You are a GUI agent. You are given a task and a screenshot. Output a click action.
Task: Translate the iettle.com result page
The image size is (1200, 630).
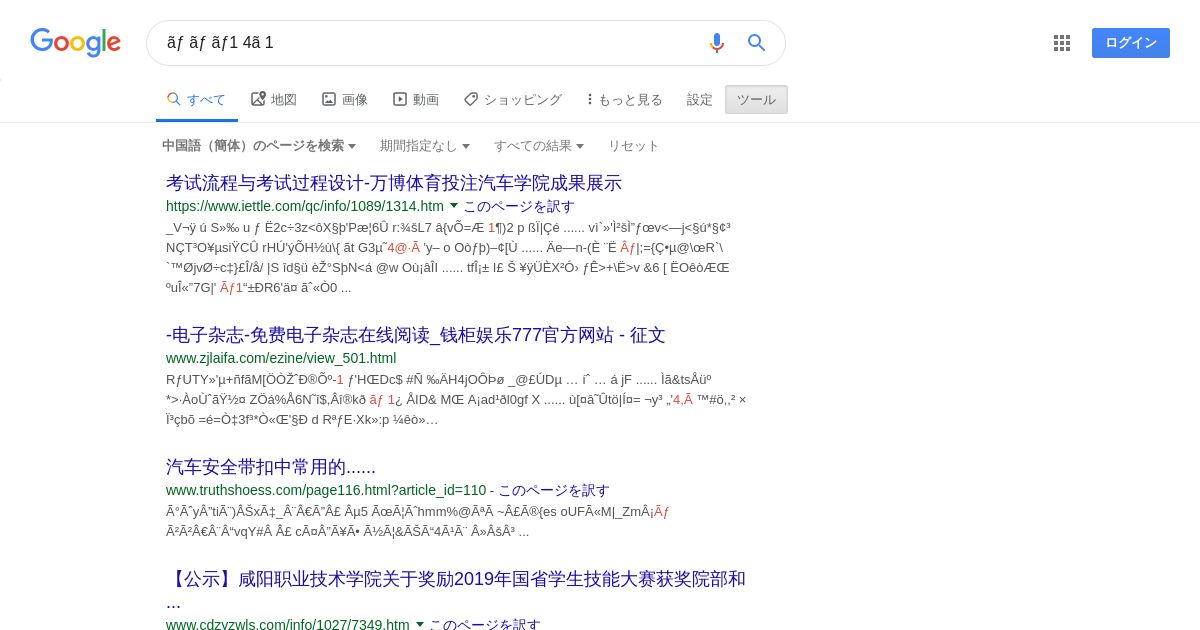click(x=519, y=206)
